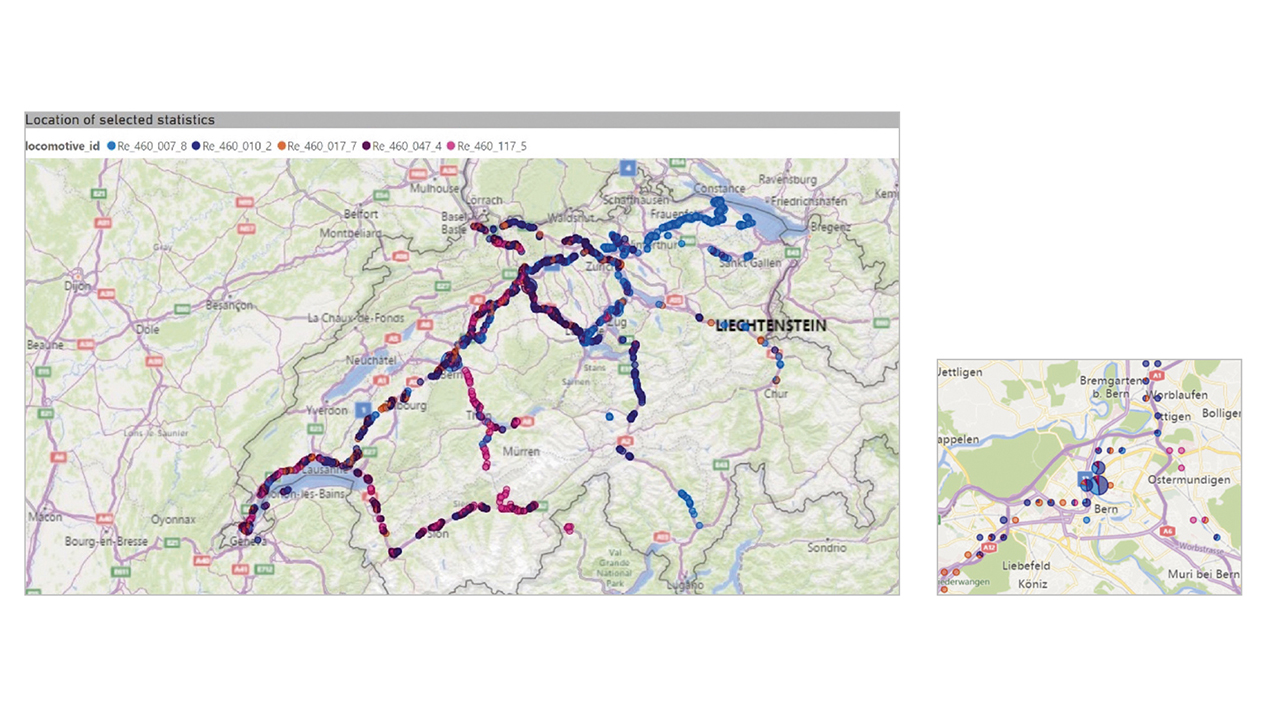Select Re_460_010_2 legend label
1280x720 pixels.
(237, 146)
